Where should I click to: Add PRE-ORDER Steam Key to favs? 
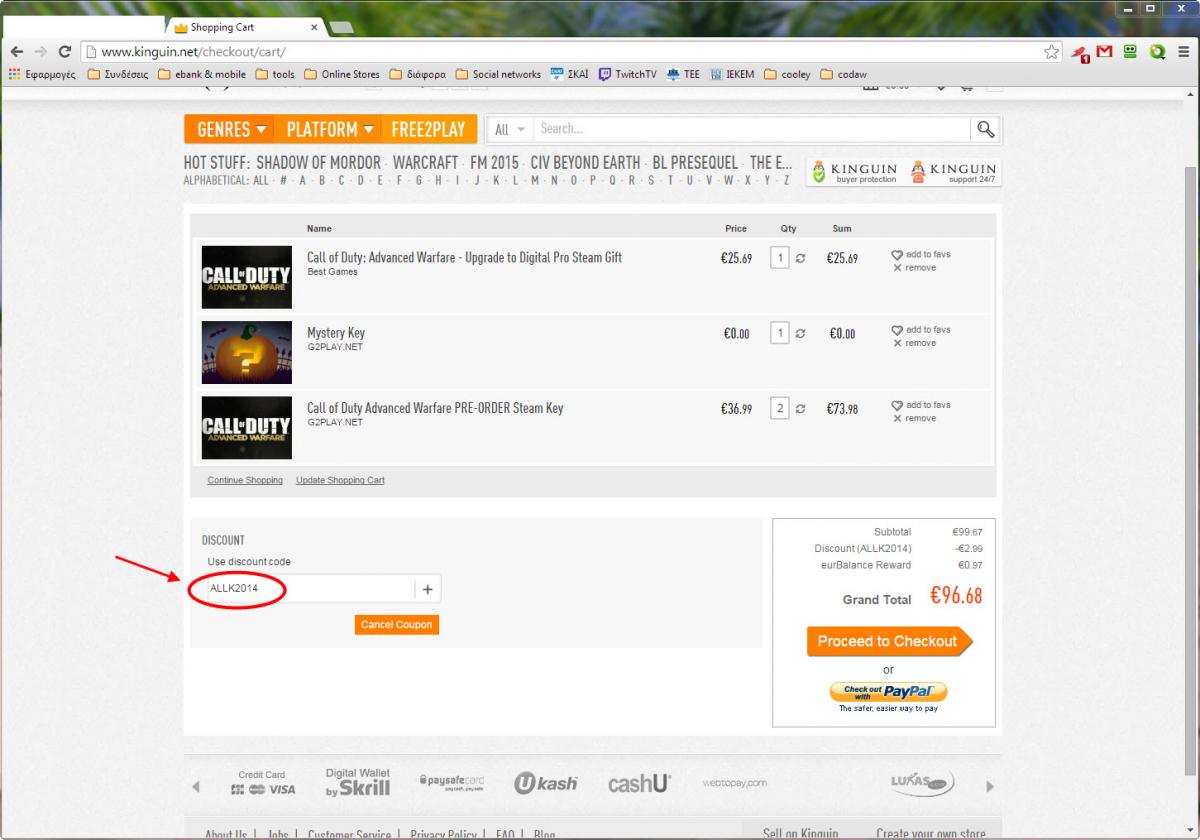click(921, 405)
